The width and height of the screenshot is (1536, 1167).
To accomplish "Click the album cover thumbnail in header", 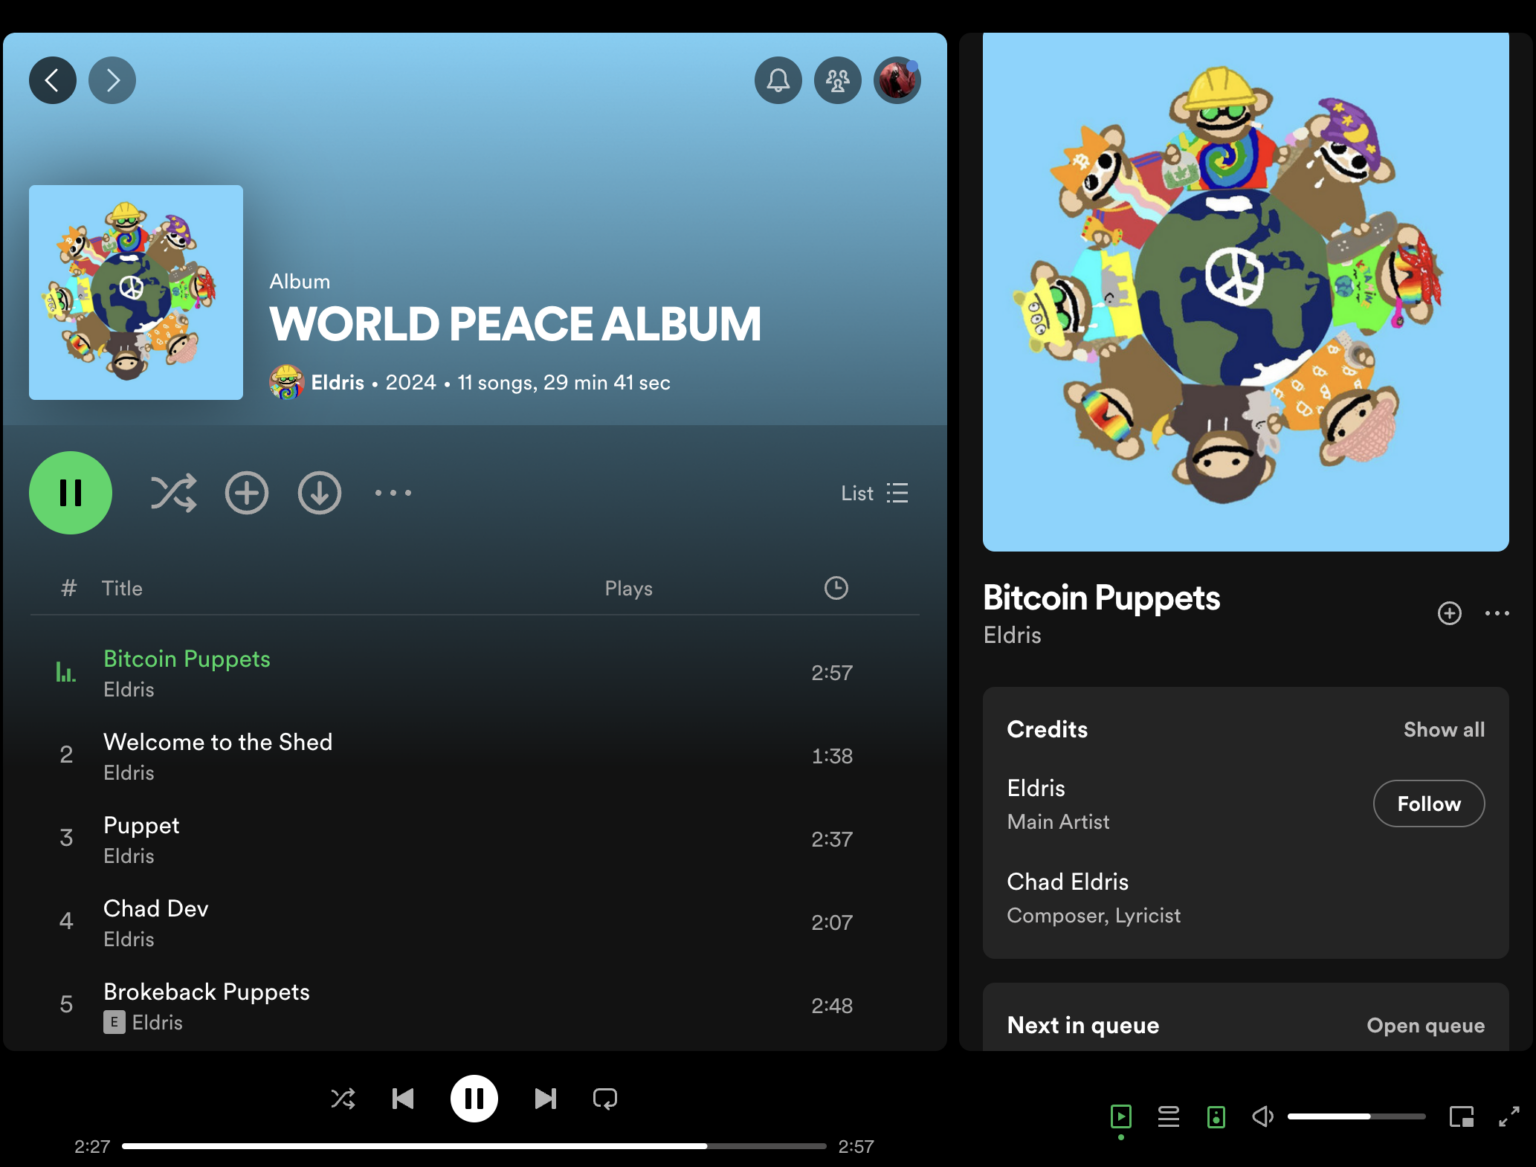I will (136, 292).
